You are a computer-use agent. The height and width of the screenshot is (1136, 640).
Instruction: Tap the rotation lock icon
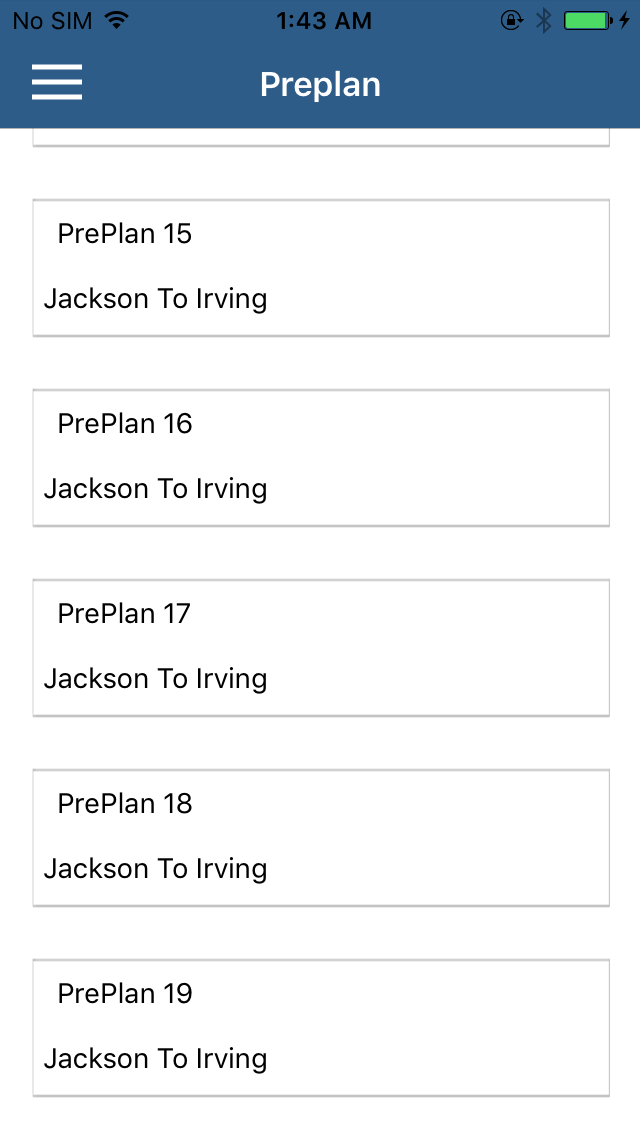pos(511,20)
